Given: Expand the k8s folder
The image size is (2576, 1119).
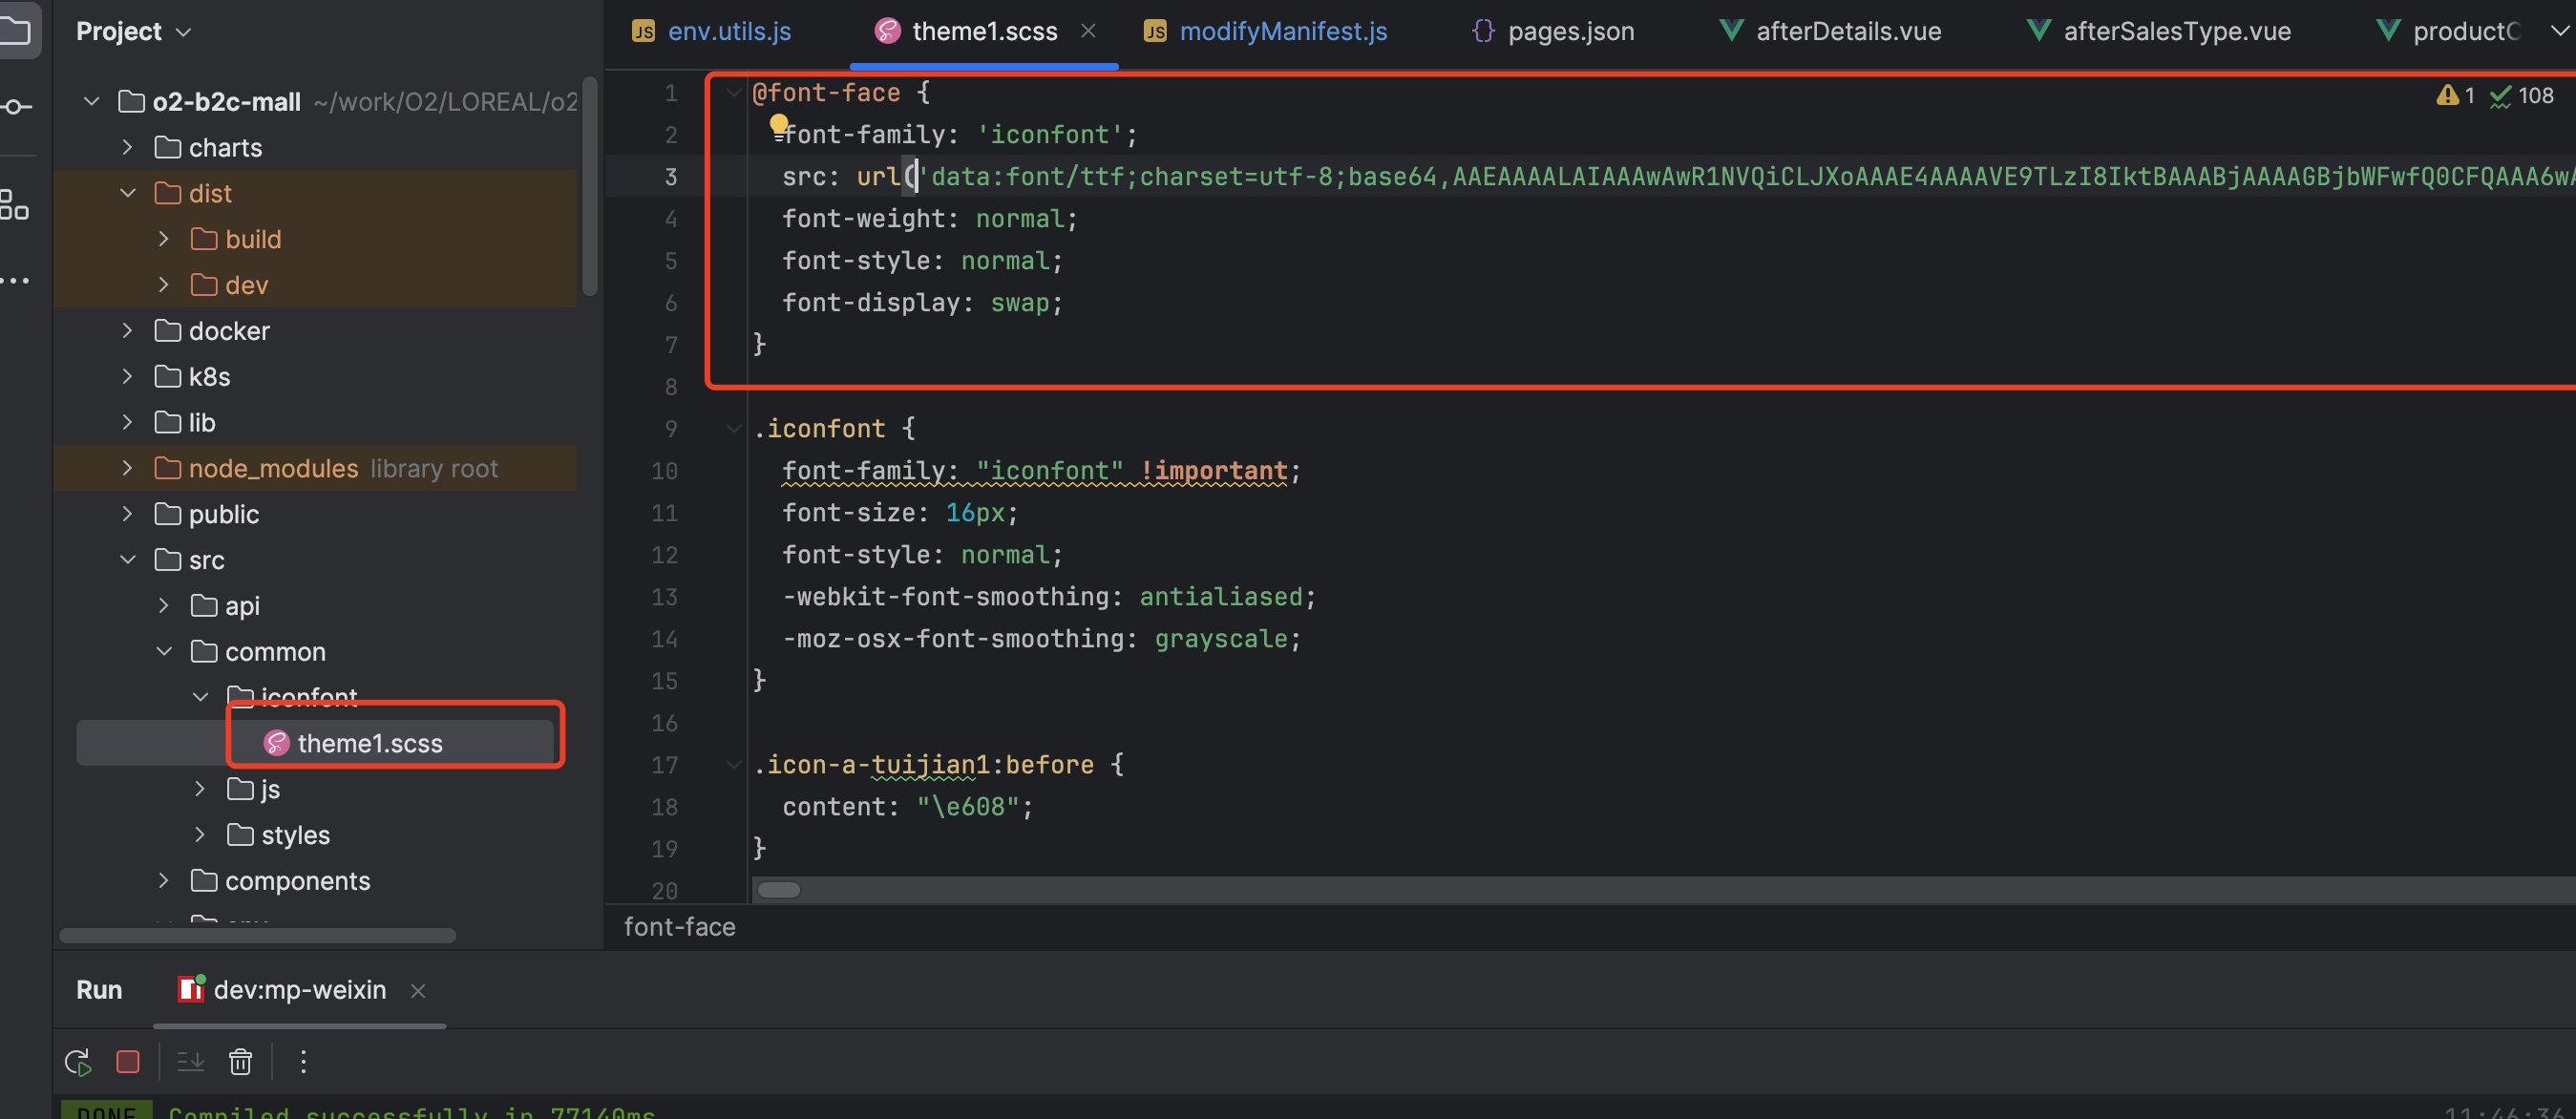Looking at the screenshot, I should coord(127,376).
